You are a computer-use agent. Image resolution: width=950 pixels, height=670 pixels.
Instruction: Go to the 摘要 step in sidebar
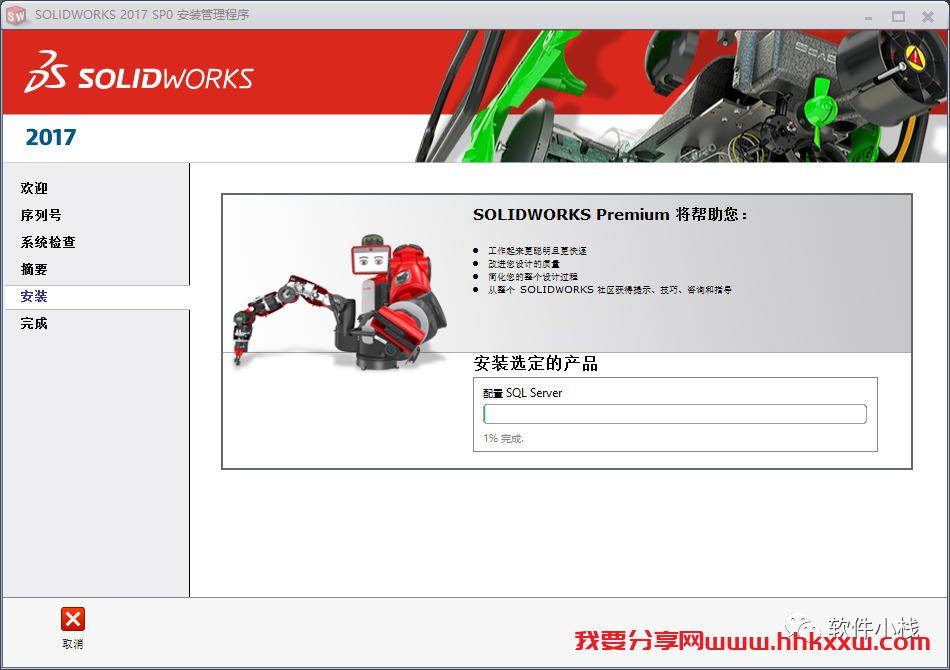(x=34, y=269)
